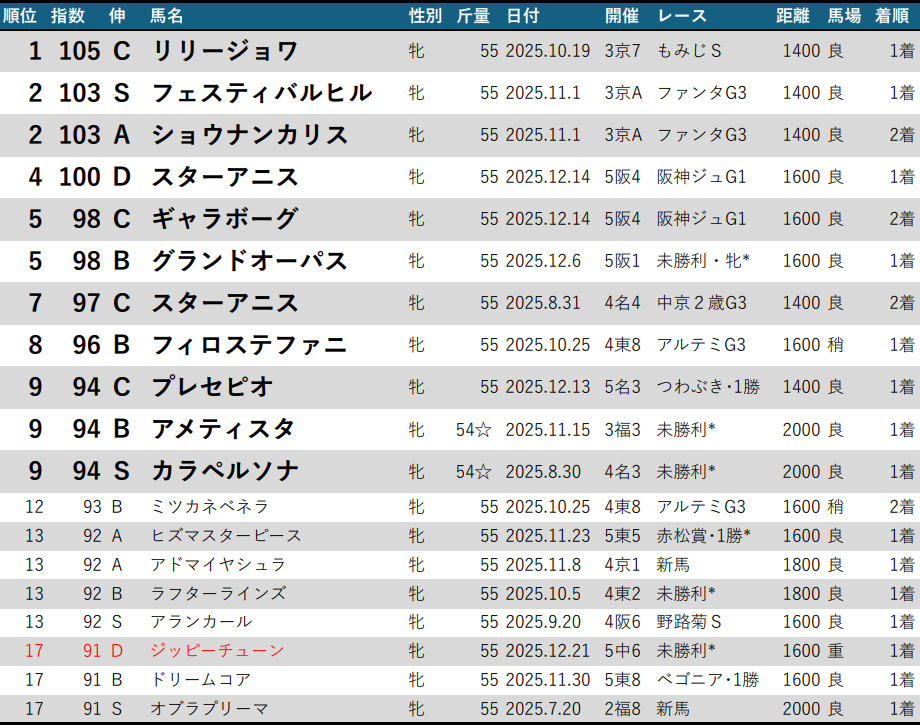The width and height of the screenshot is (920, 725).
Task: Click horse name オブラプリーマ
Action: pyautogui.click(x=209, y=709)
